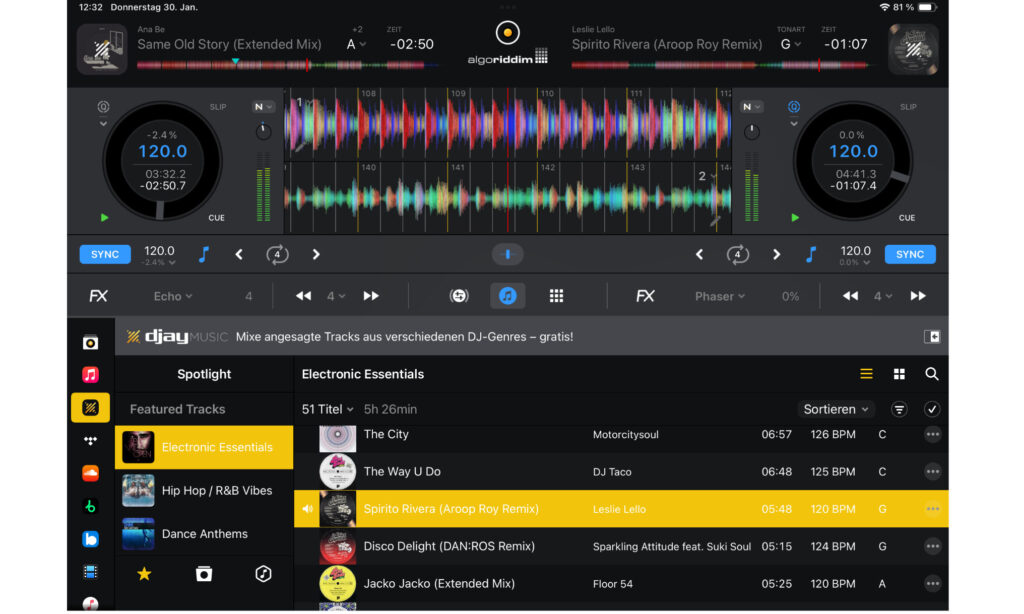This screenshot has height=614, width=1024.
Task: Click left deck track overview waveform
Action: (287, 65)
